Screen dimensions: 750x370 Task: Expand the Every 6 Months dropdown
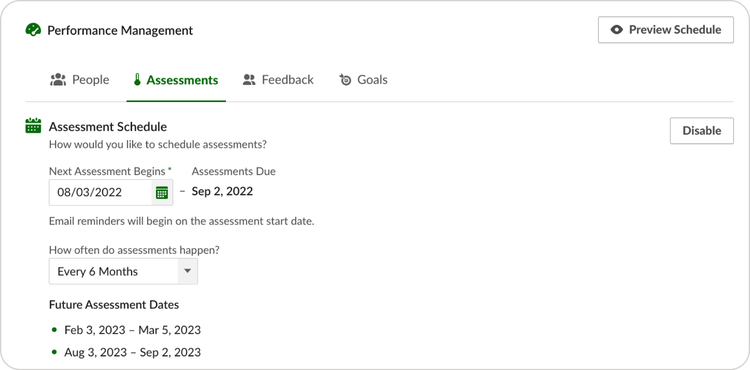click(123, 272)
